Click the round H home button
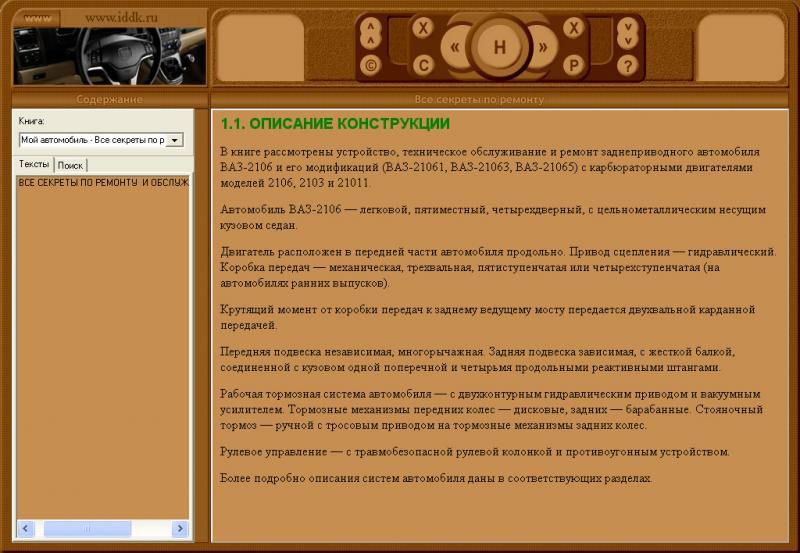This screenshot has height=553, width=800. 499,46
